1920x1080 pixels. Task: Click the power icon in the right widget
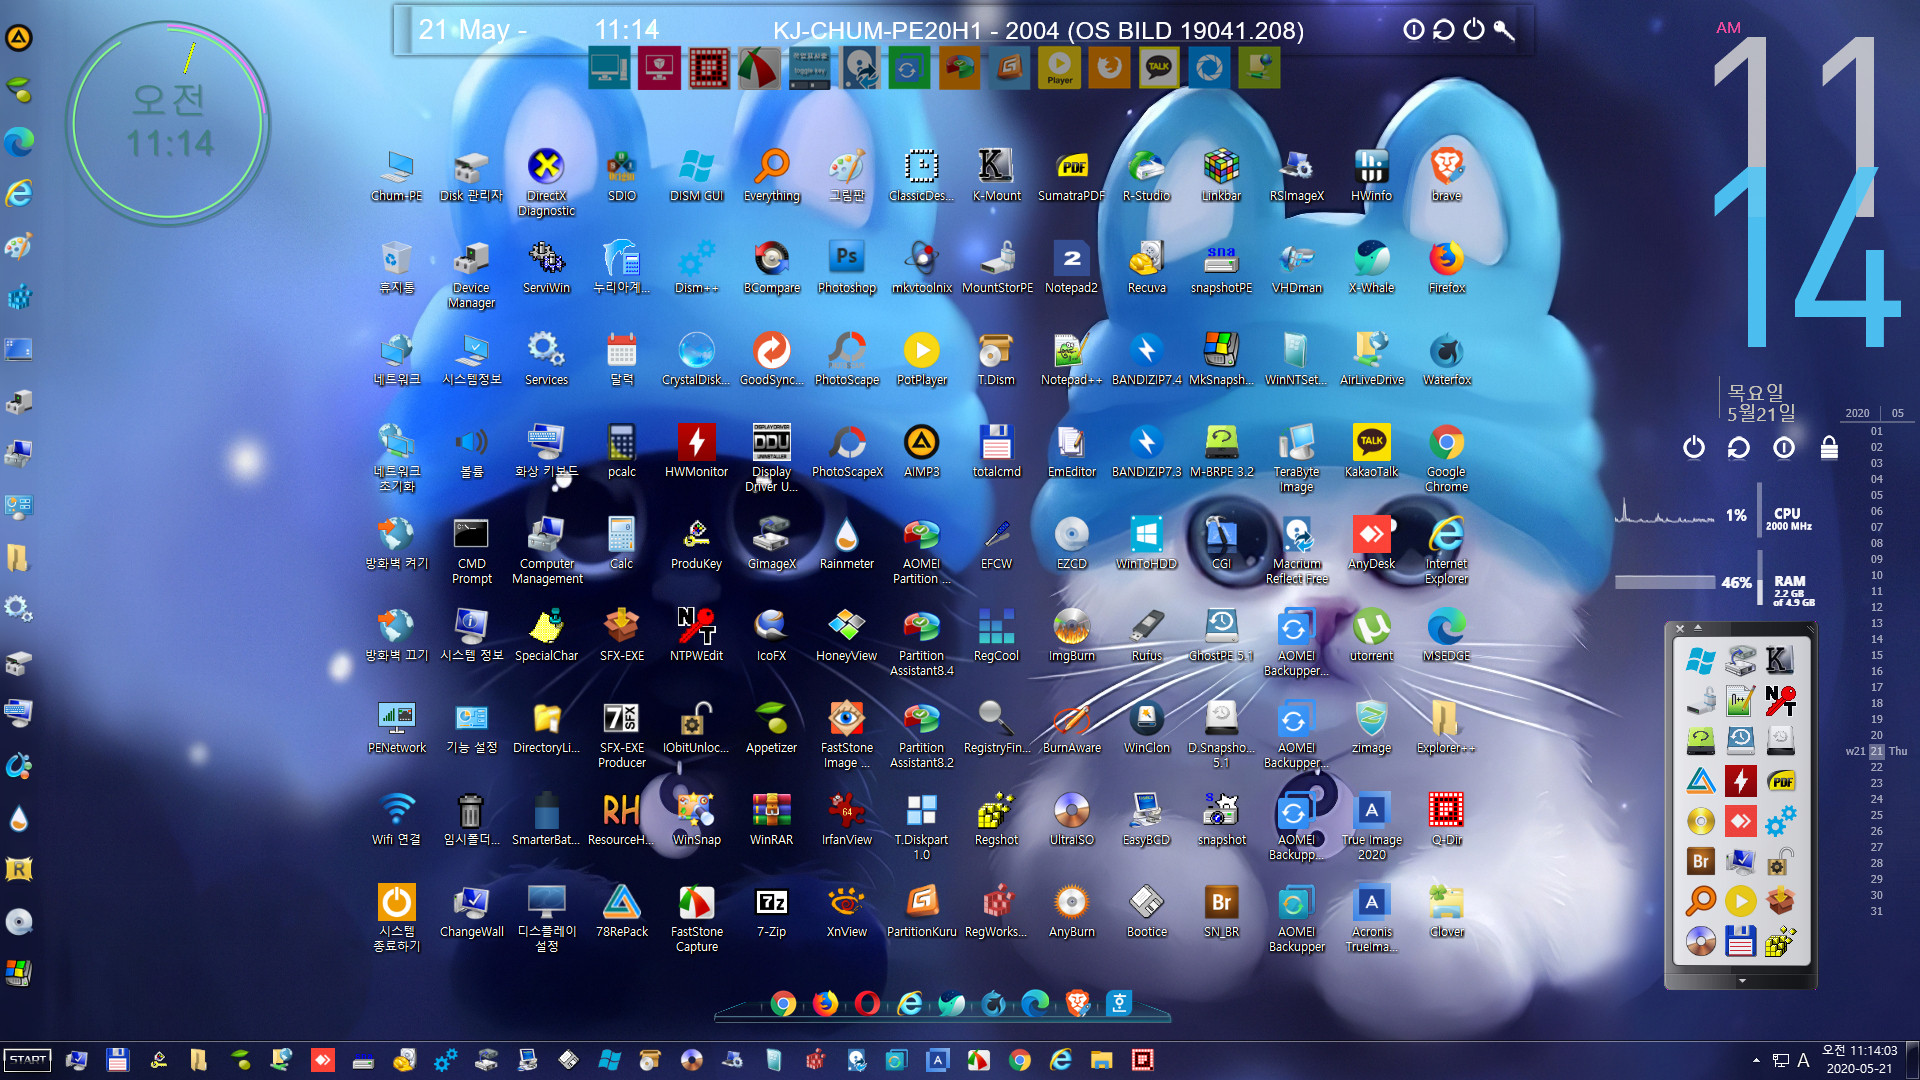1694,447
